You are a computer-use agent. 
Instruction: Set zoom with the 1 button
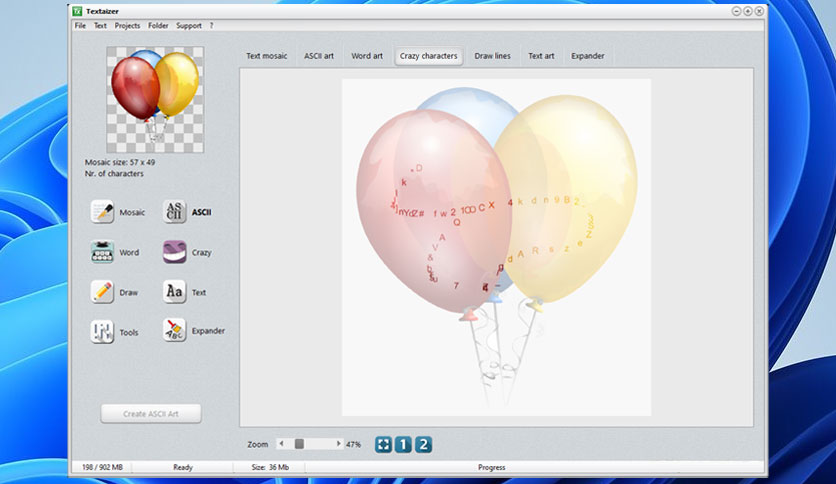pyautogui.click(x=404, y=444)
